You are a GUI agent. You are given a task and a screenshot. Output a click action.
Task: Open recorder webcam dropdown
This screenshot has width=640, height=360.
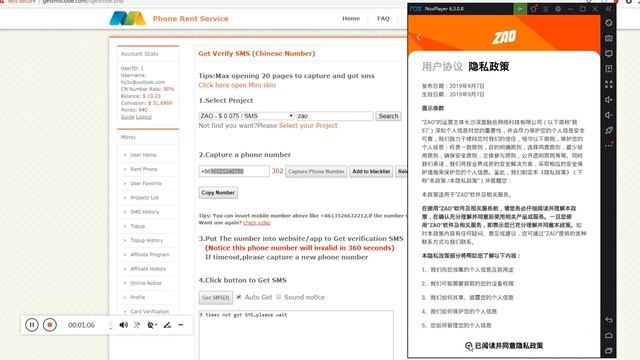(x=152, y=325)
